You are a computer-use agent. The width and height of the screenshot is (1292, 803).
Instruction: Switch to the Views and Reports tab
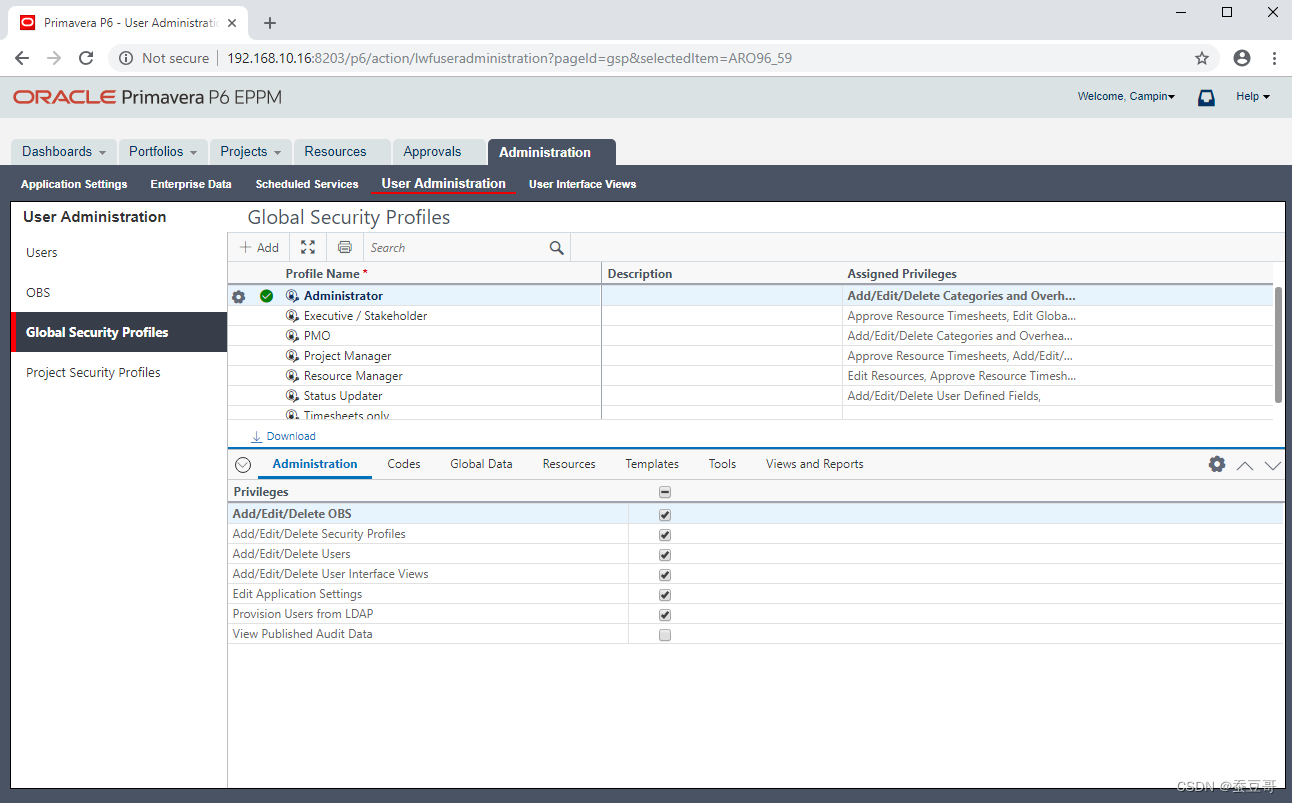click(815, 464)
